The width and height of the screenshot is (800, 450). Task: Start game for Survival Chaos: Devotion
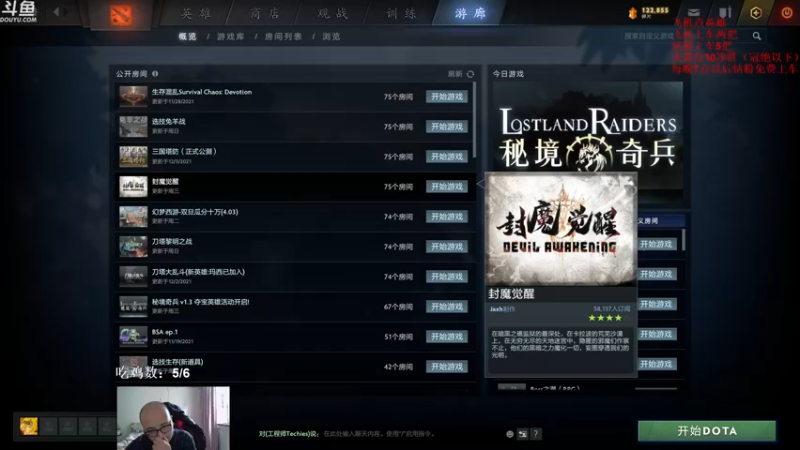point(447,96)
